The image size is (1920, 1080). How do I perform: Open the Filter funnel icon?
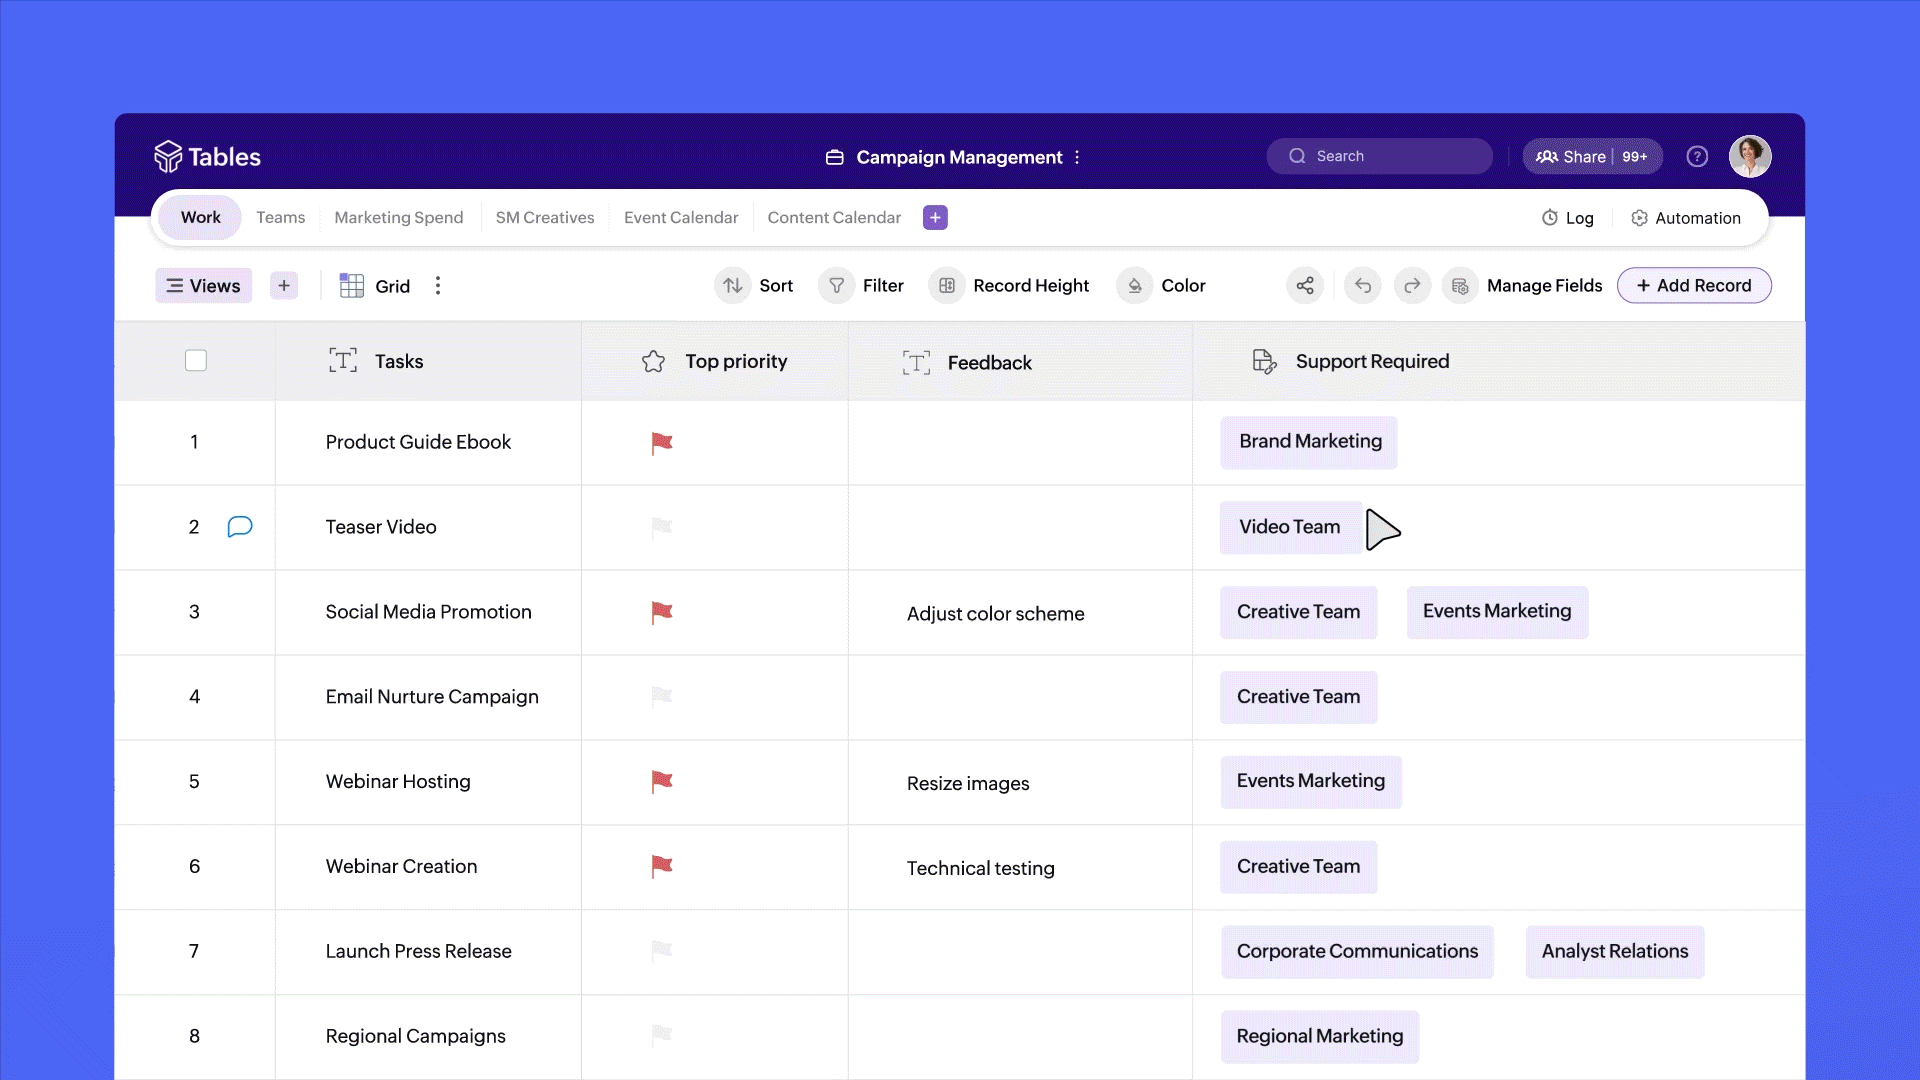[837, 286]
